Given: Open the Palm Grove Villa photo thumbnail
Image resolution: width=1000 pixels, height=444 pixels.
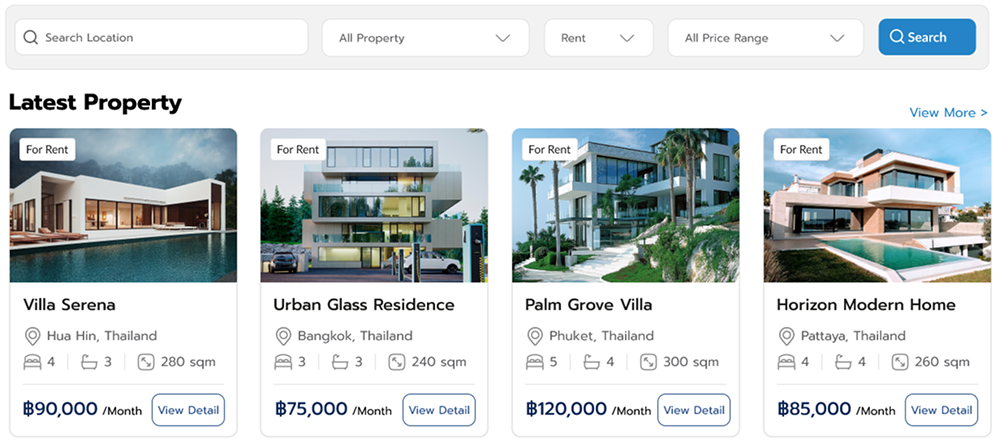Looking at the screenshot, I should click(625, 205).
